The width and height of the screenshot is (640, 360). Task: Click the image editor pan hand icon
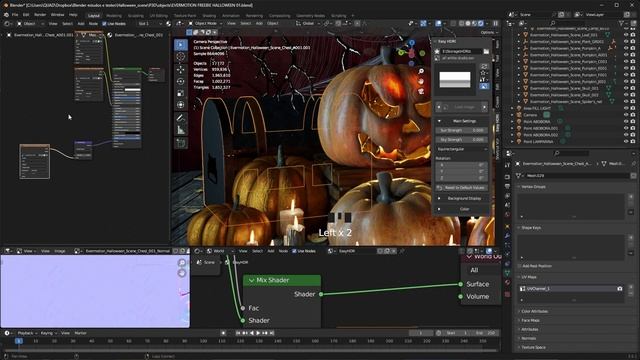tap(182, 273)
